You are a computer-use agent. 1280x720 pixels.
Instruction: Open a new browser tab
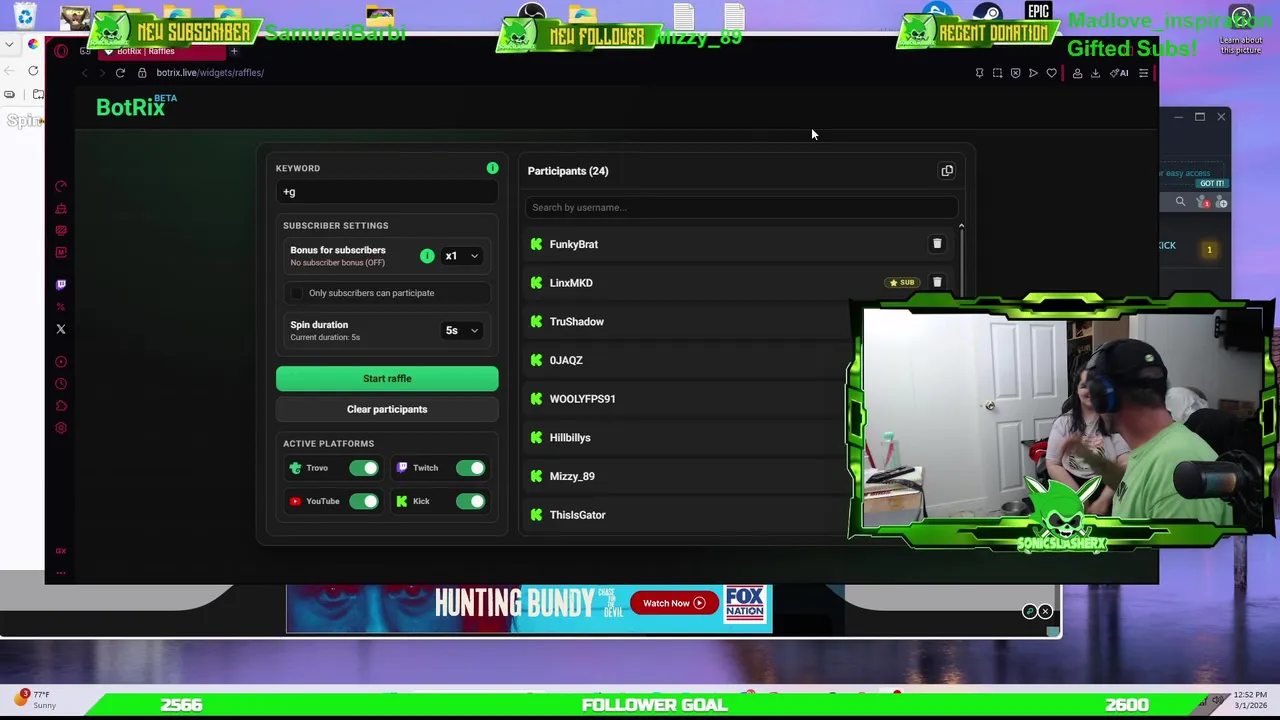(x=234, y=51)
